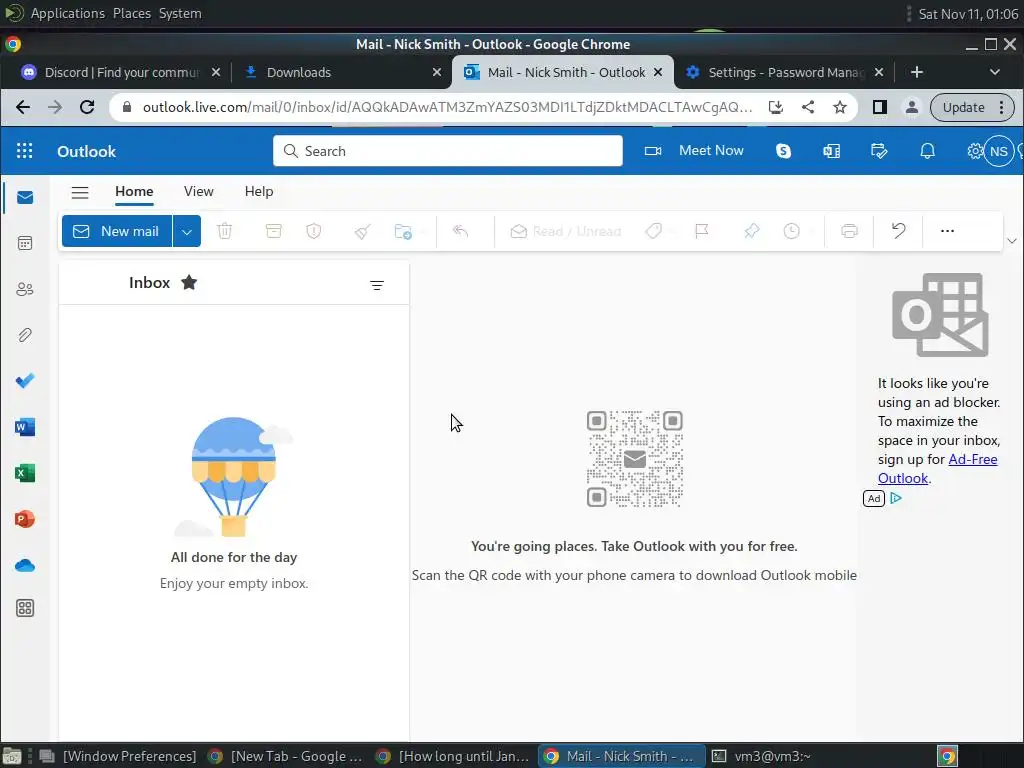Image resolution: width=1024 pixels, height=768 pixels.
Task: Open the ribbon more options ellipsis
Action: (947, 231)
